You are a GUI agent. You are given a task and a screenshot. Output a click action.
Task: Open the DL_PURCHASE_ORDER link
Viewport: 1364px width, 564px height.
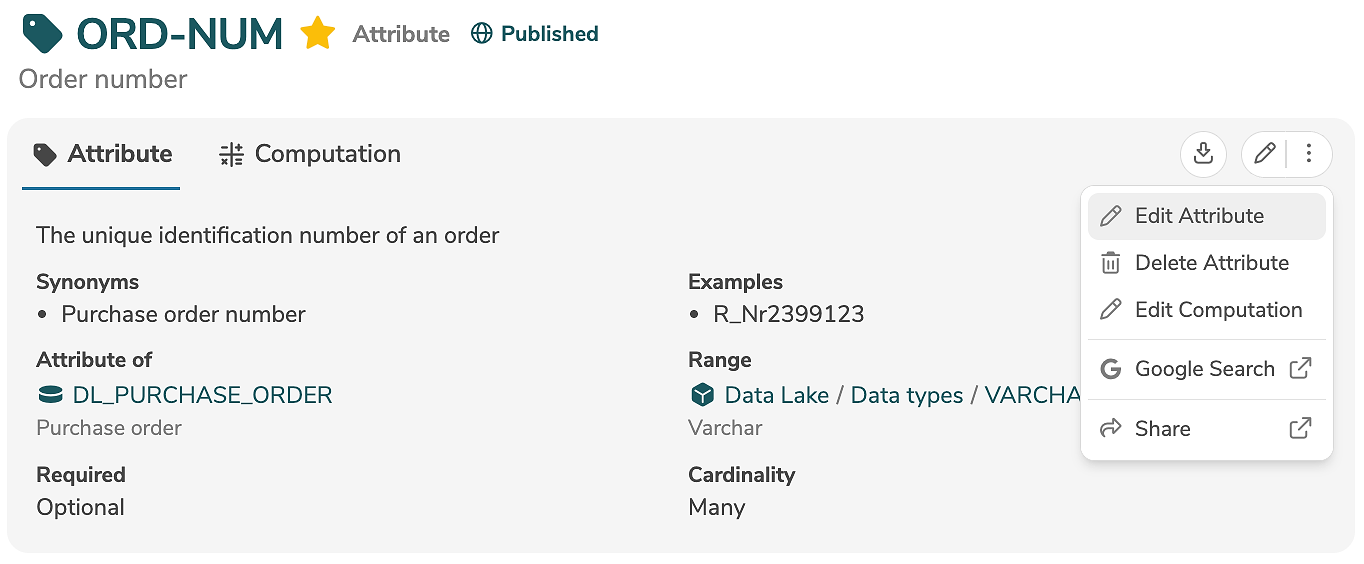coord(202,395)
